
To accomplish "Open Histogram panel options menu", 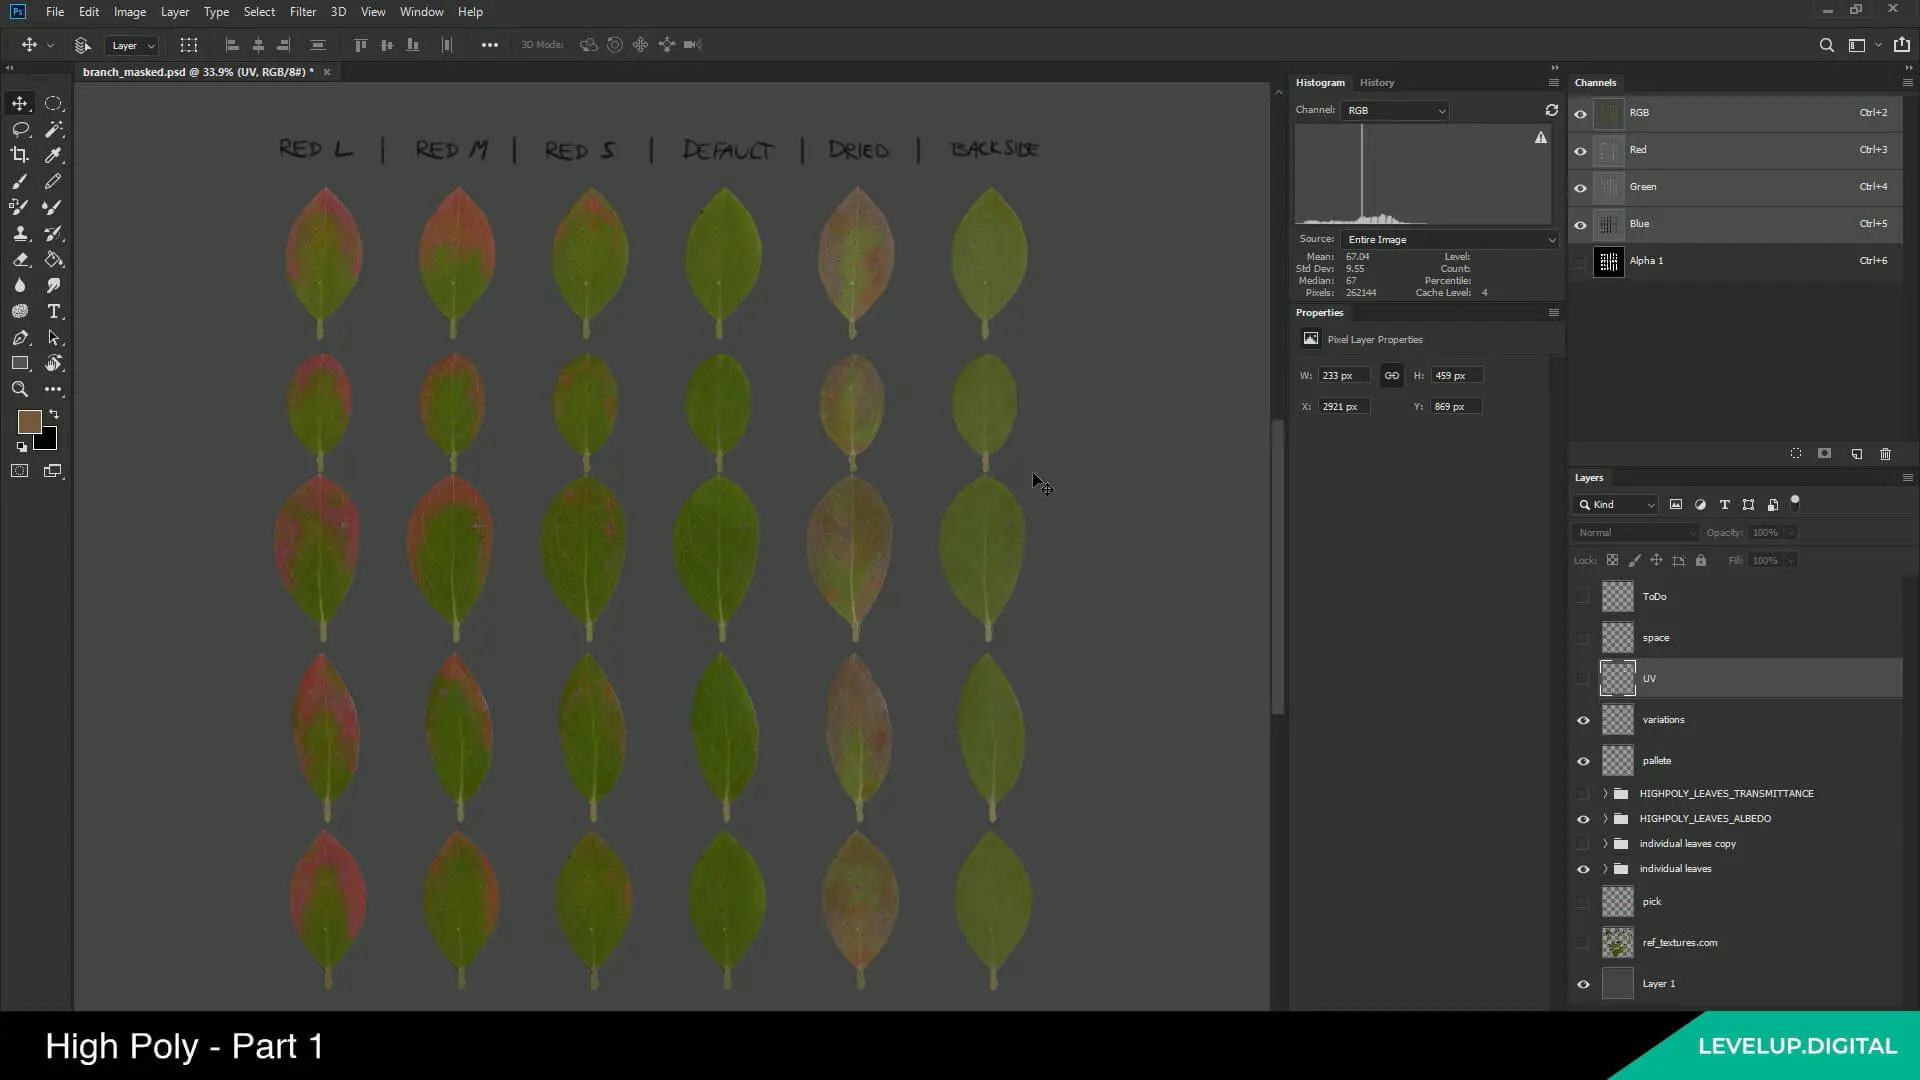I will click(1553, 83).
